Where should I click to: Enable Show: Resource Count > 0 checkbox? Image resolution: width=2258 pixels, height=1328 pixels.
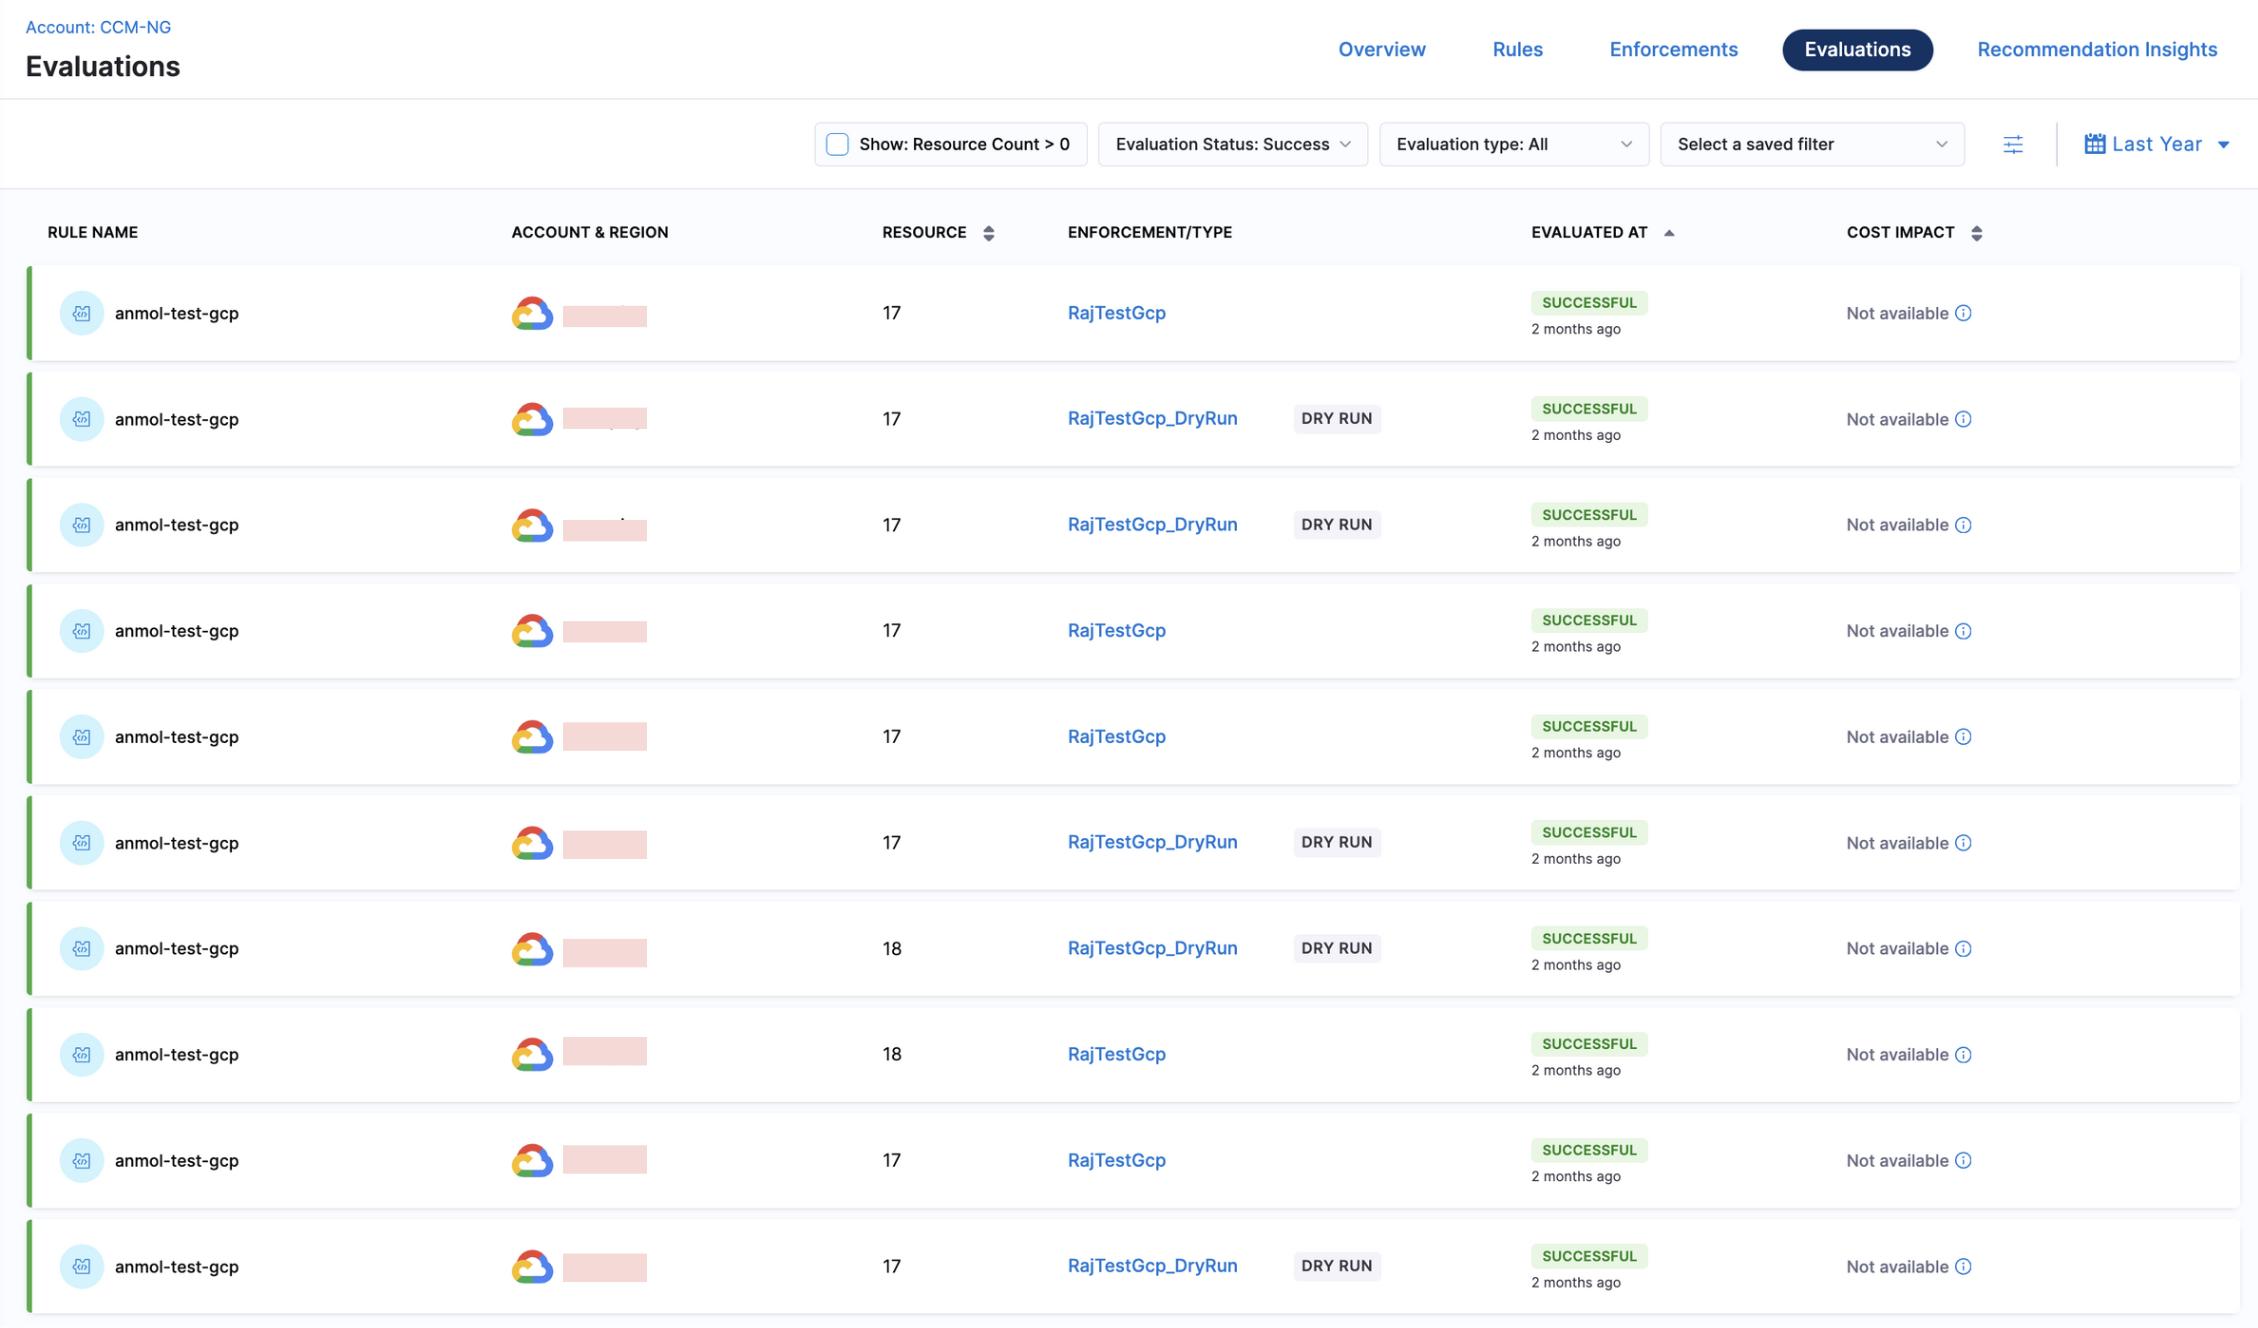tap(838, 144)
